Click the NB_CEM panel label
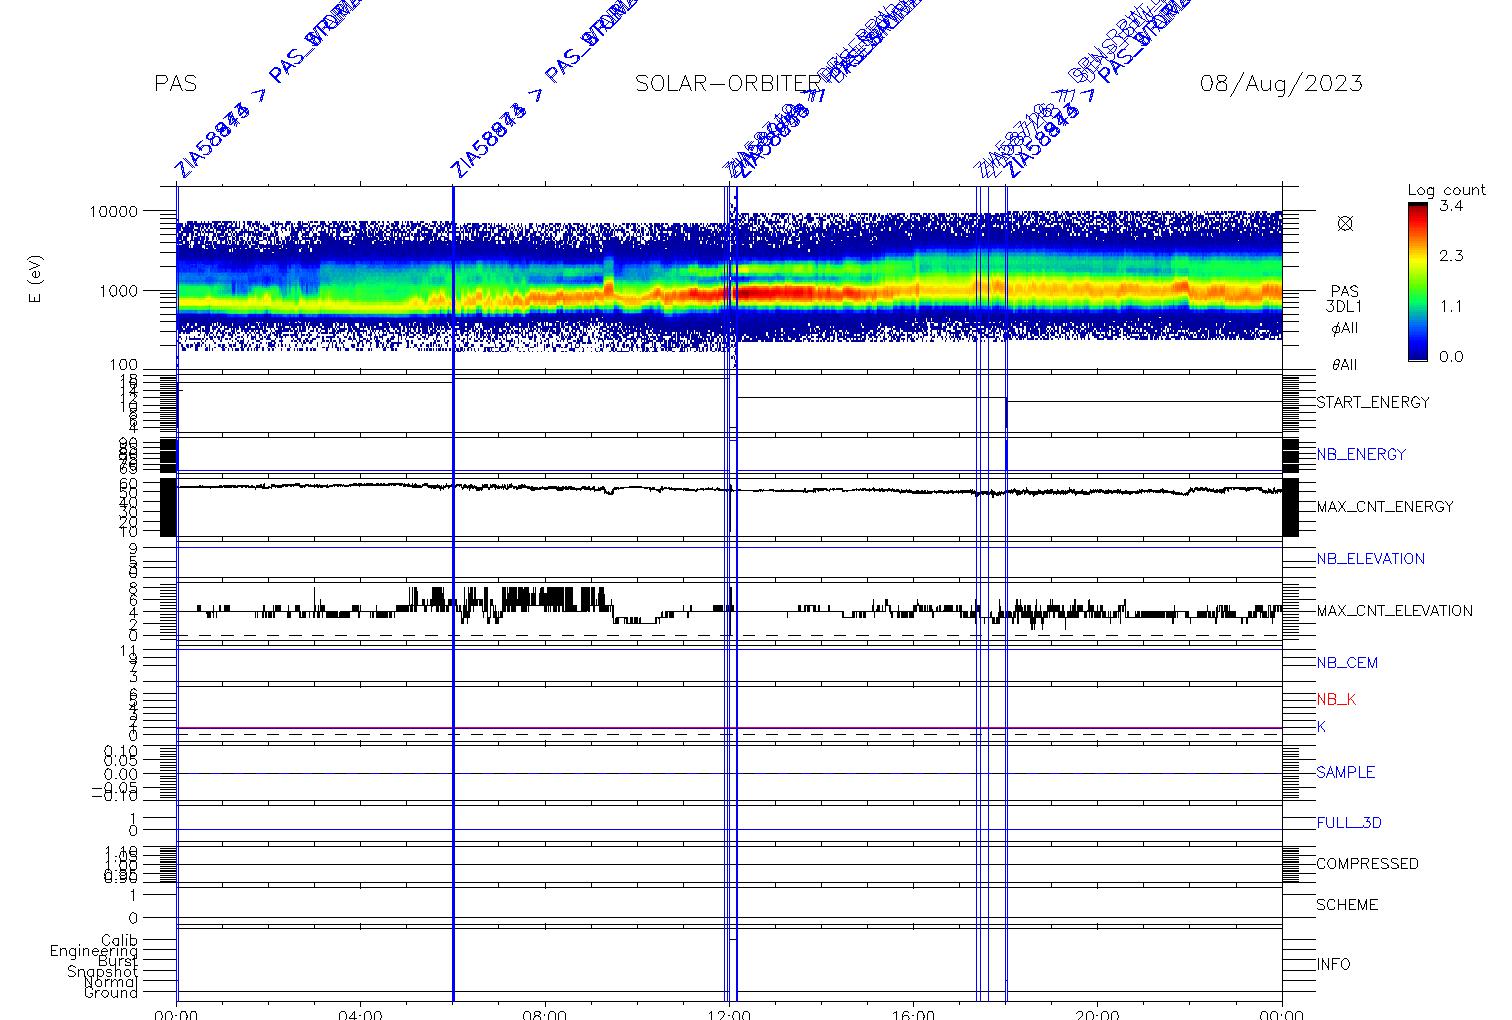This screenshot has height=1020, width=1512. coord(1347,663)
